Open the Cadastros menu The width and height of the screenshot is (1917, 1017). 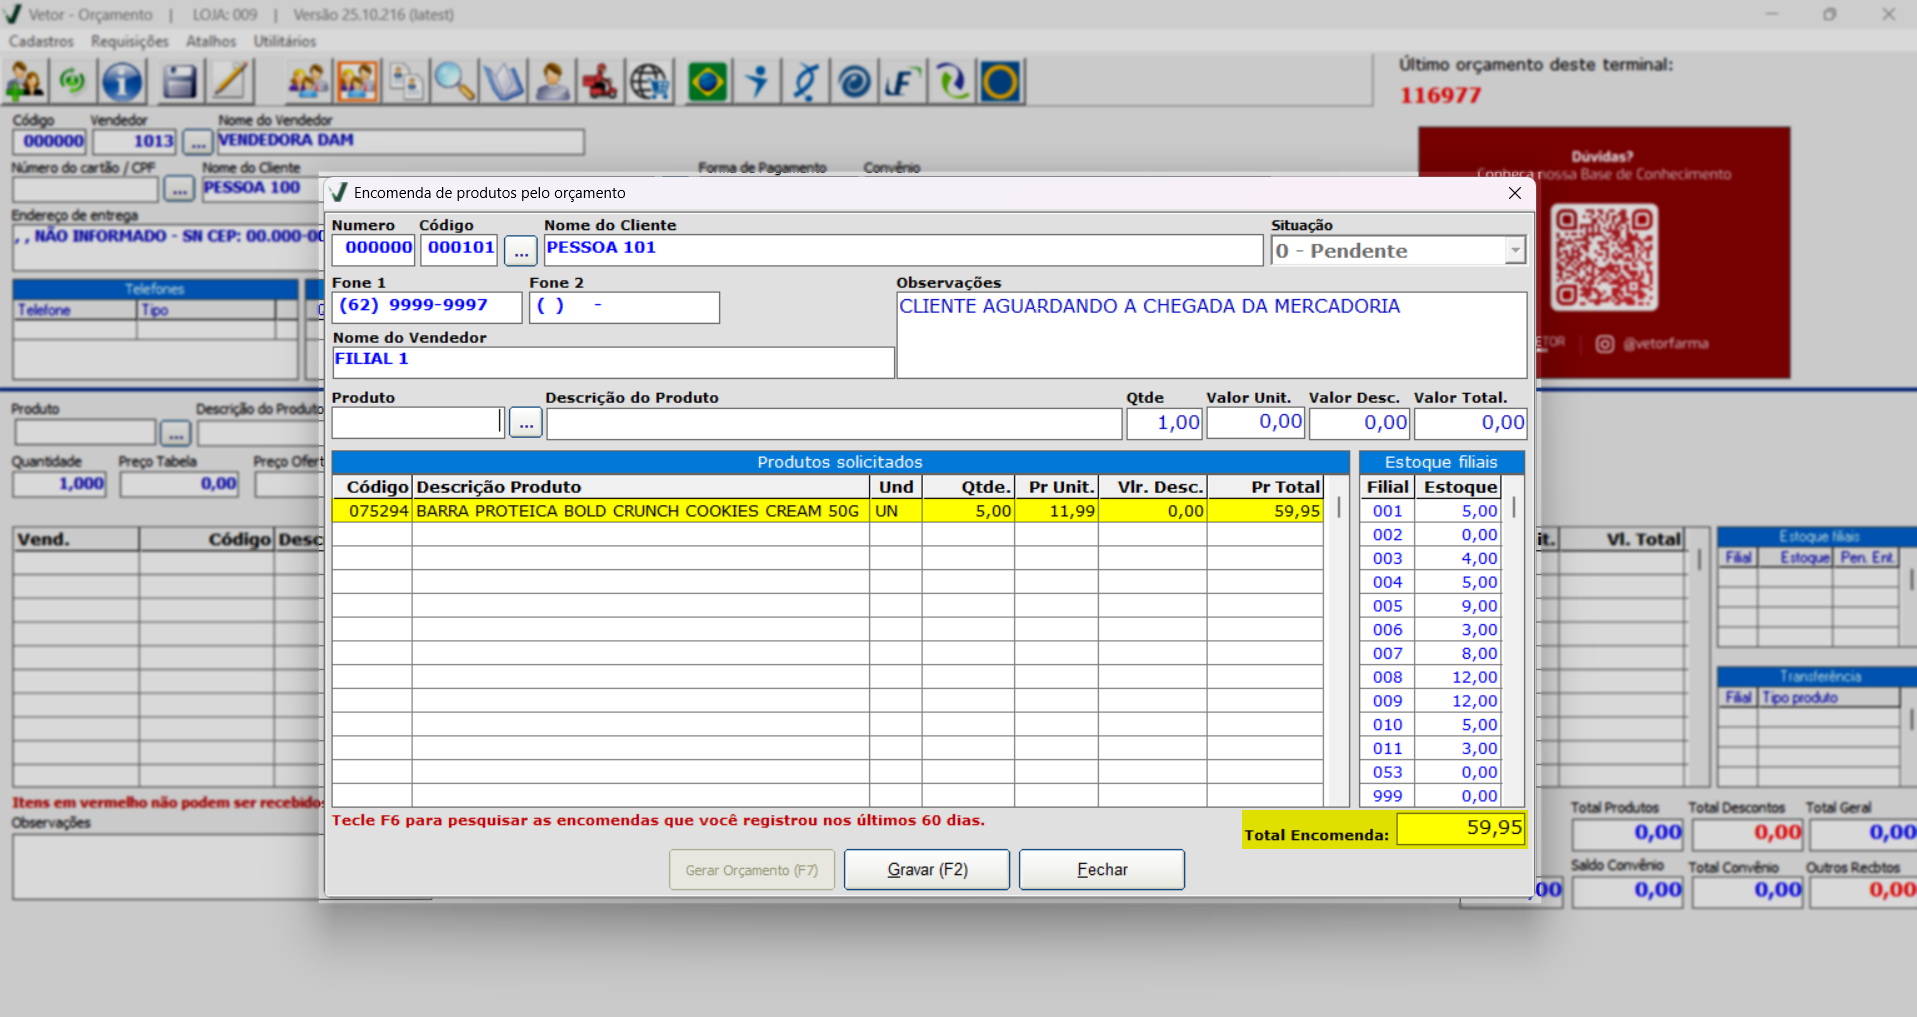[41, 41]
